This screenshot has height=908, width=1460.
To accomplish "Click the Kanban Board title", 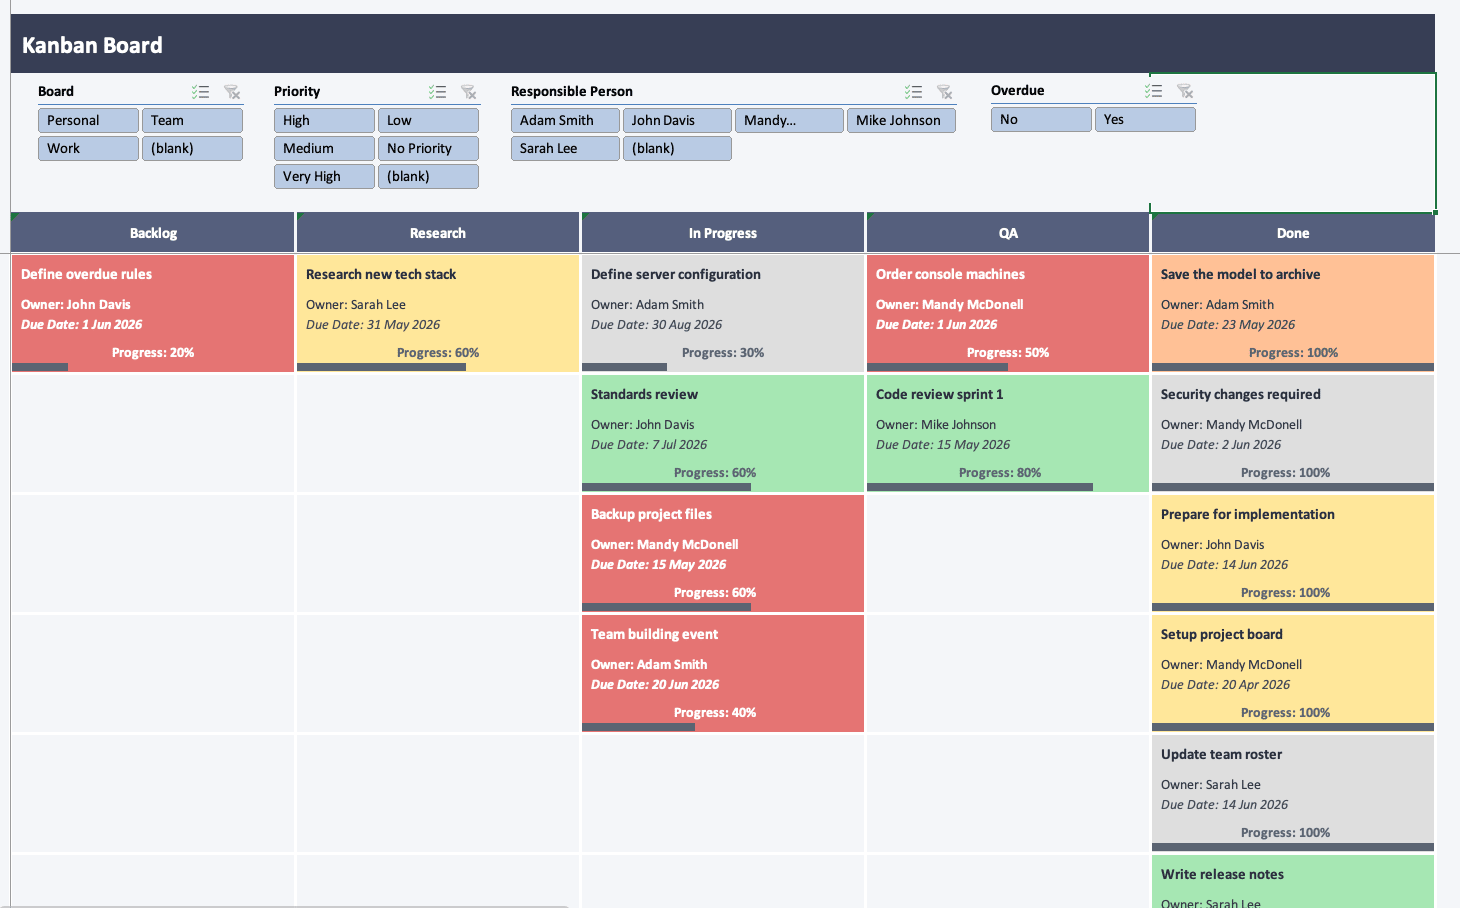I will point(92,45).
